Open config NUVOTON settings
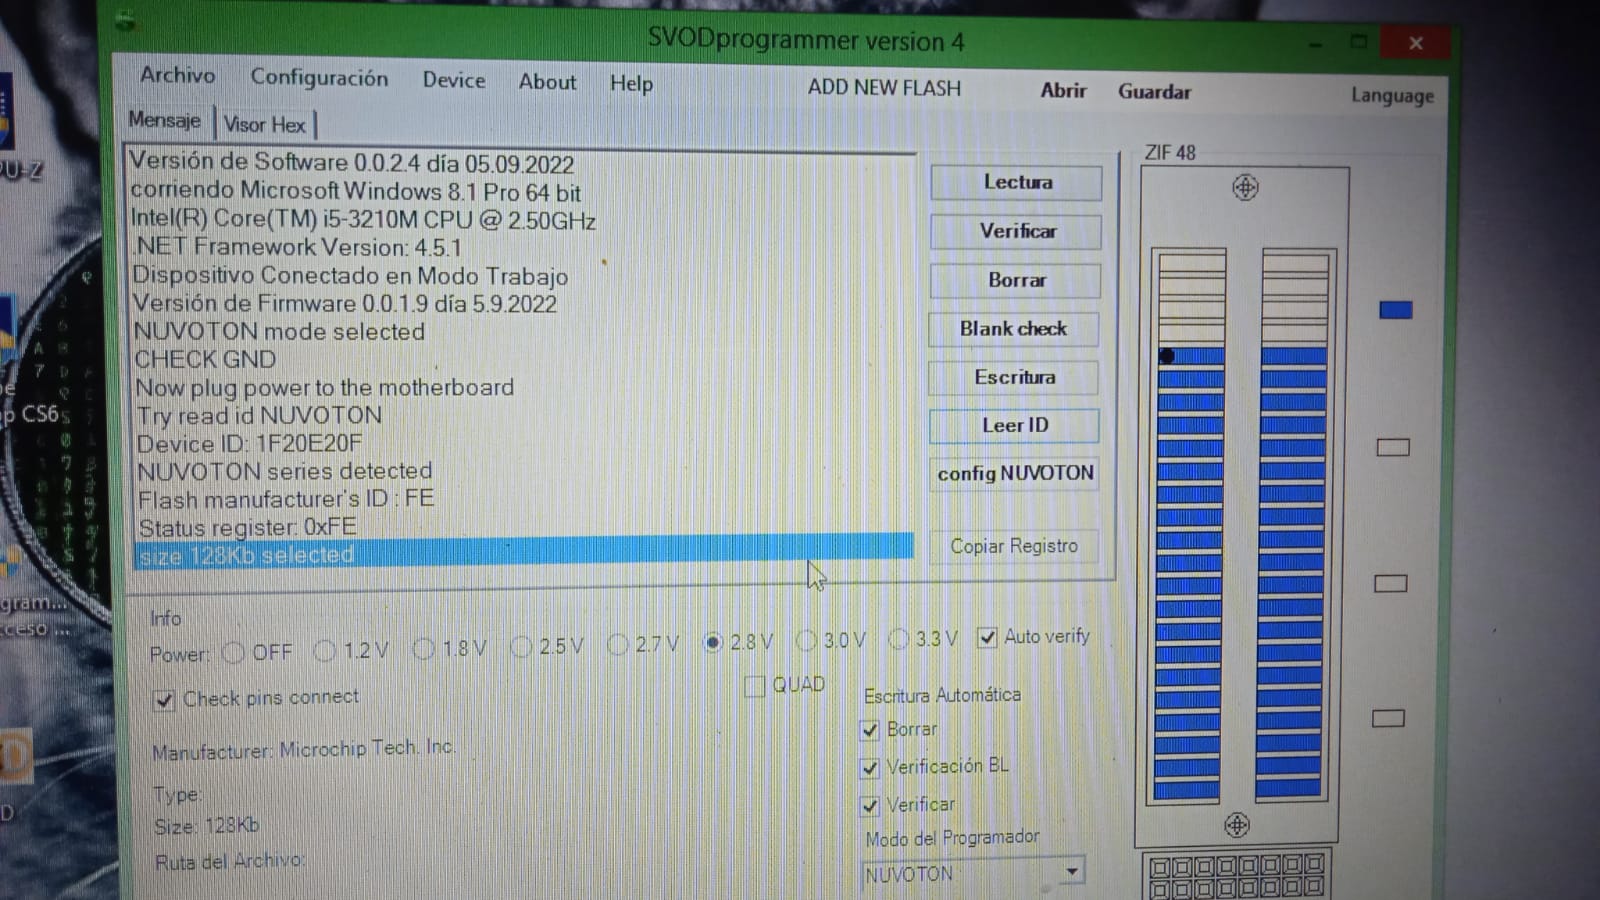The image size is (1600, 900). (1015, 473)
